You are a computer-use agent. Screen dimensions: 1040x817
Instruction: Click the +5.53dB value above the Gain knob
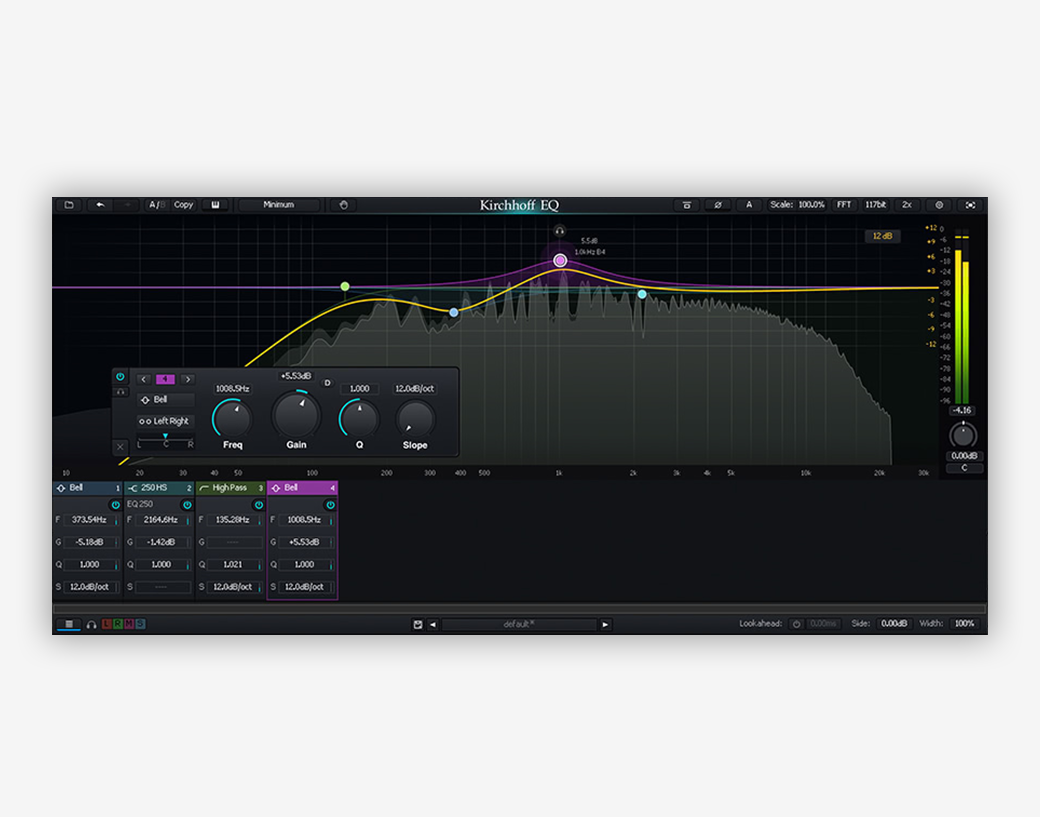[x=296, y=376]
